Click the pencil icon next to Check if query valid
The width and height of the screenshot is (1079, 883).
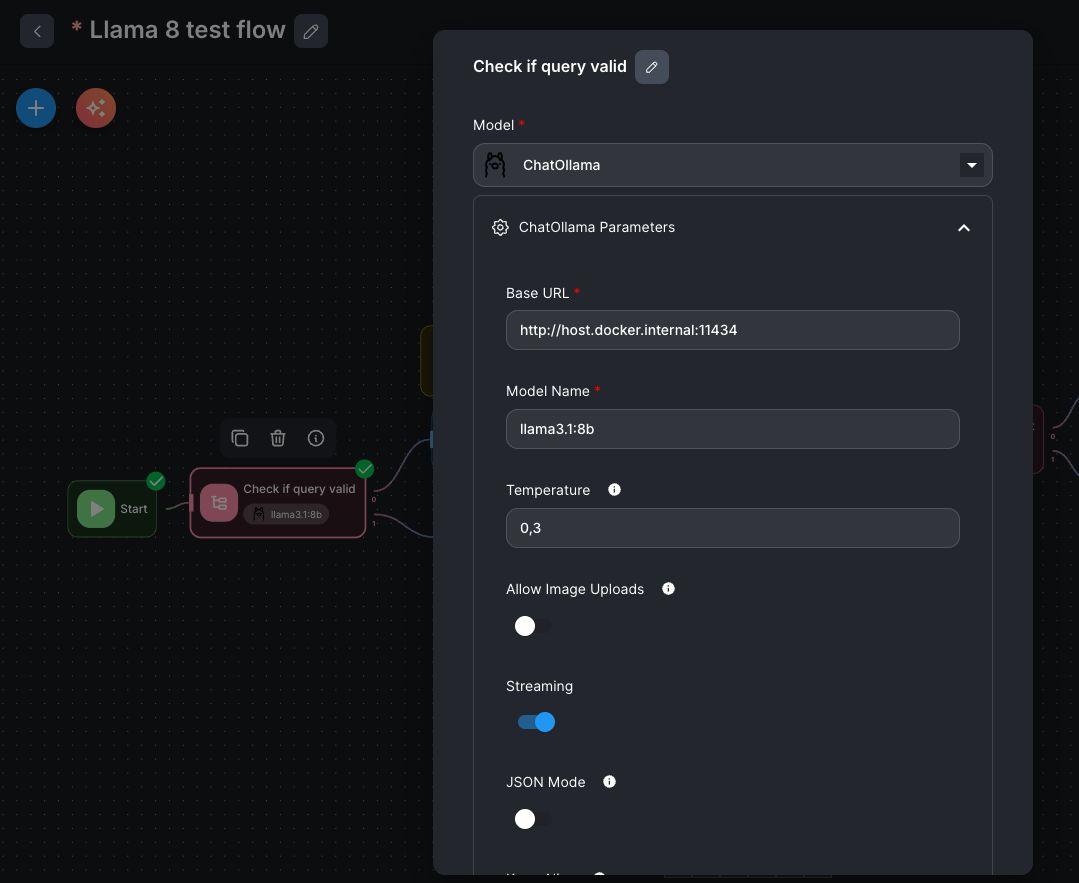click(651, 66)
